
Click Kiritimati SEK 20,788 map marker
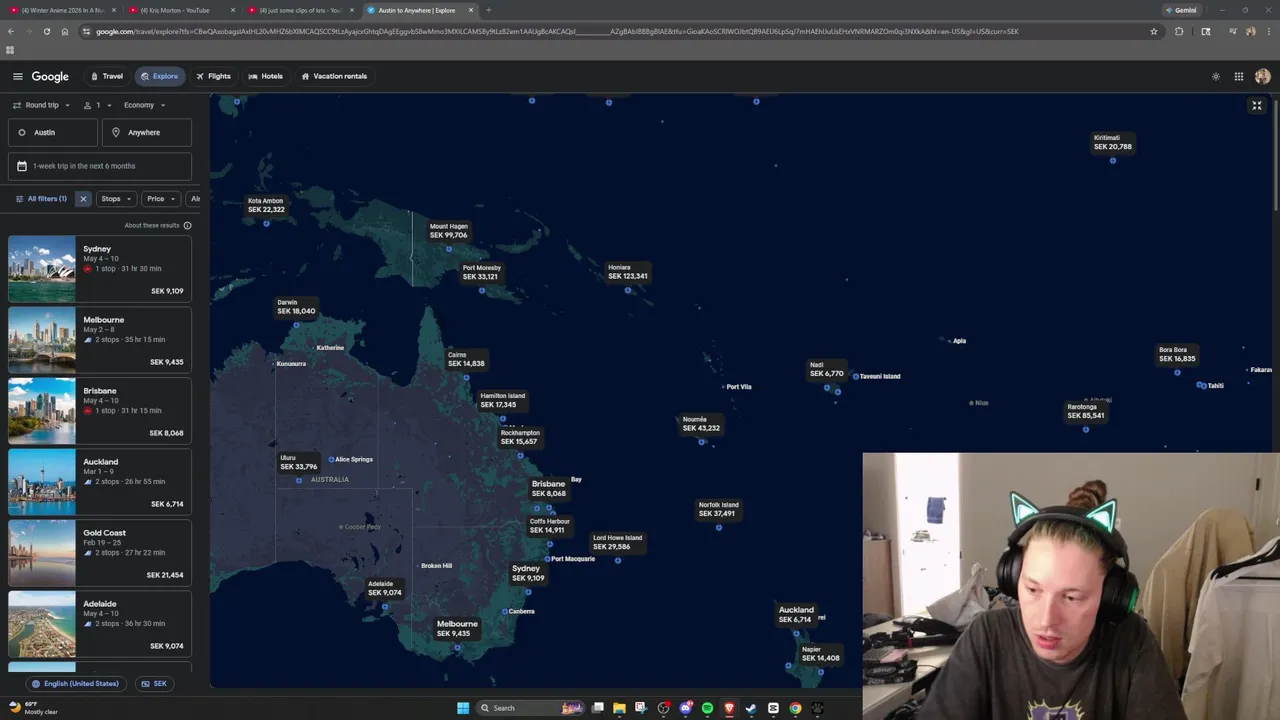pyautogui.click(x=1113, y=143)
